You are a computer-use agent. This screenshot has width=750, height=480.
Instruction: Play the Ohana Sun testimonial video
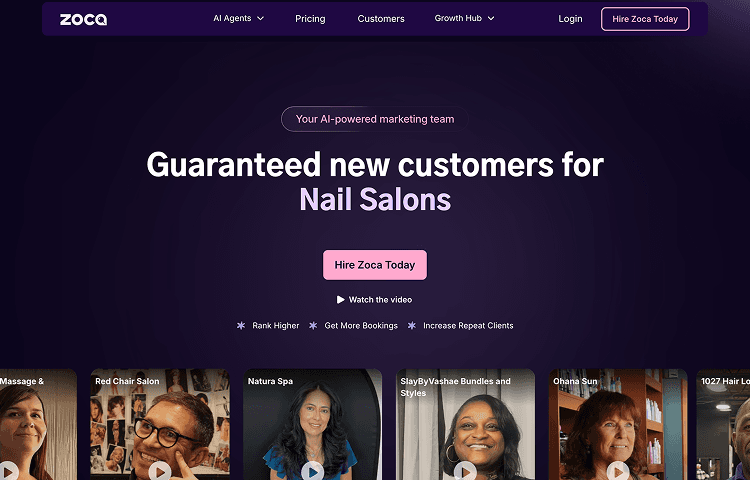pos(618,471)
